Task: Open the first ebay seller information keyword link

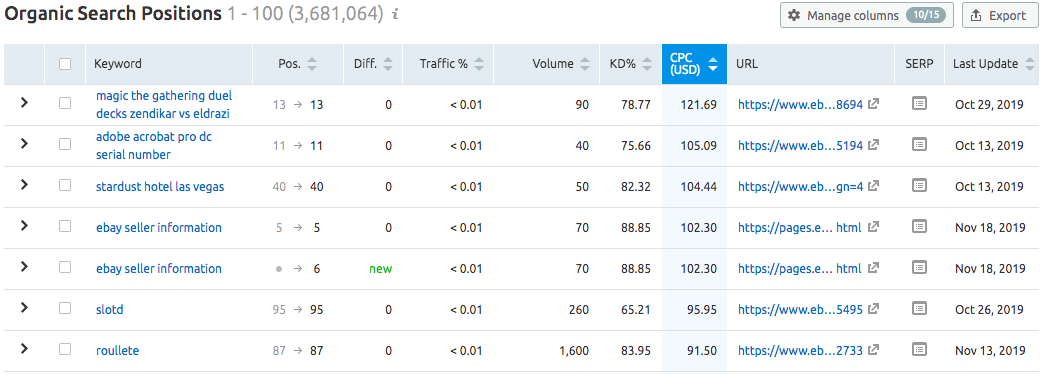Action: point(159,228)
